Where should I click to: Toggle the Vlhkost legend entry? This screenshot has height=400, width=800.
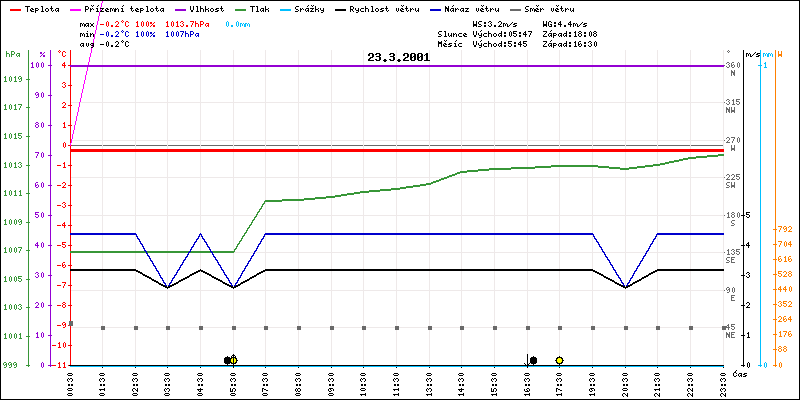[198, 9]
